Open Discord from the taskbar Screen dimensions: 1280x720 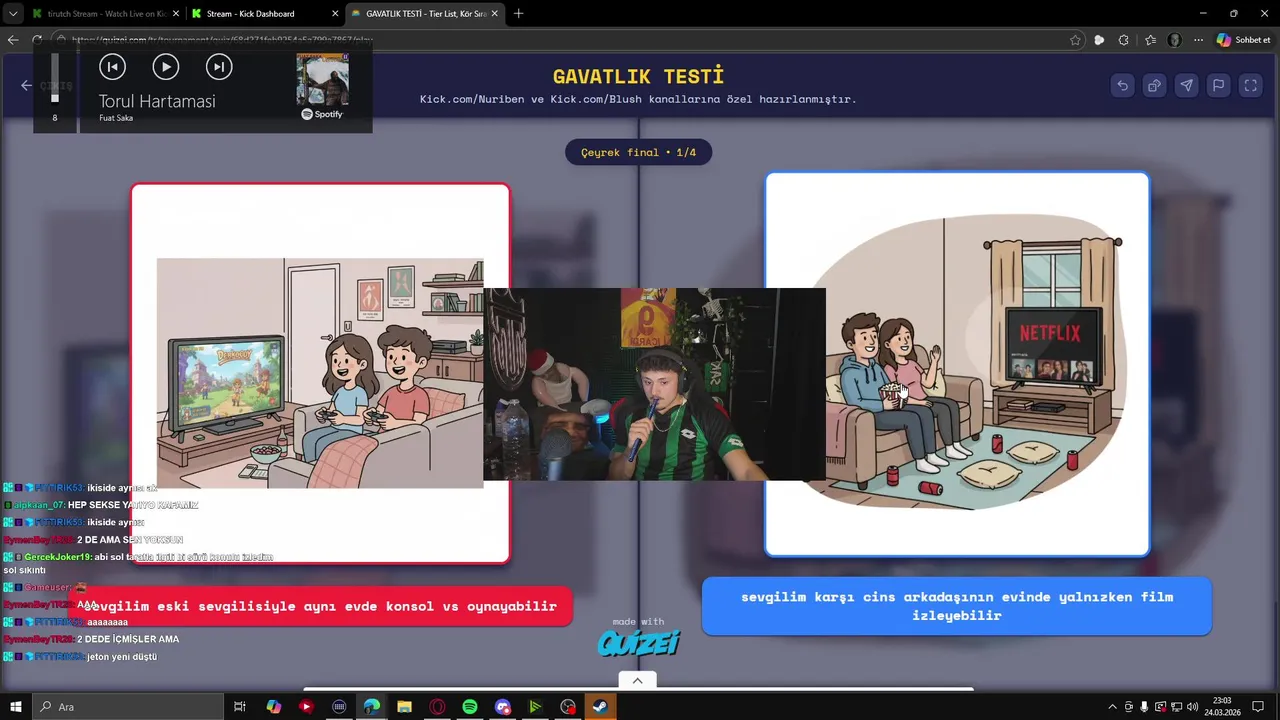pos(502,707)
